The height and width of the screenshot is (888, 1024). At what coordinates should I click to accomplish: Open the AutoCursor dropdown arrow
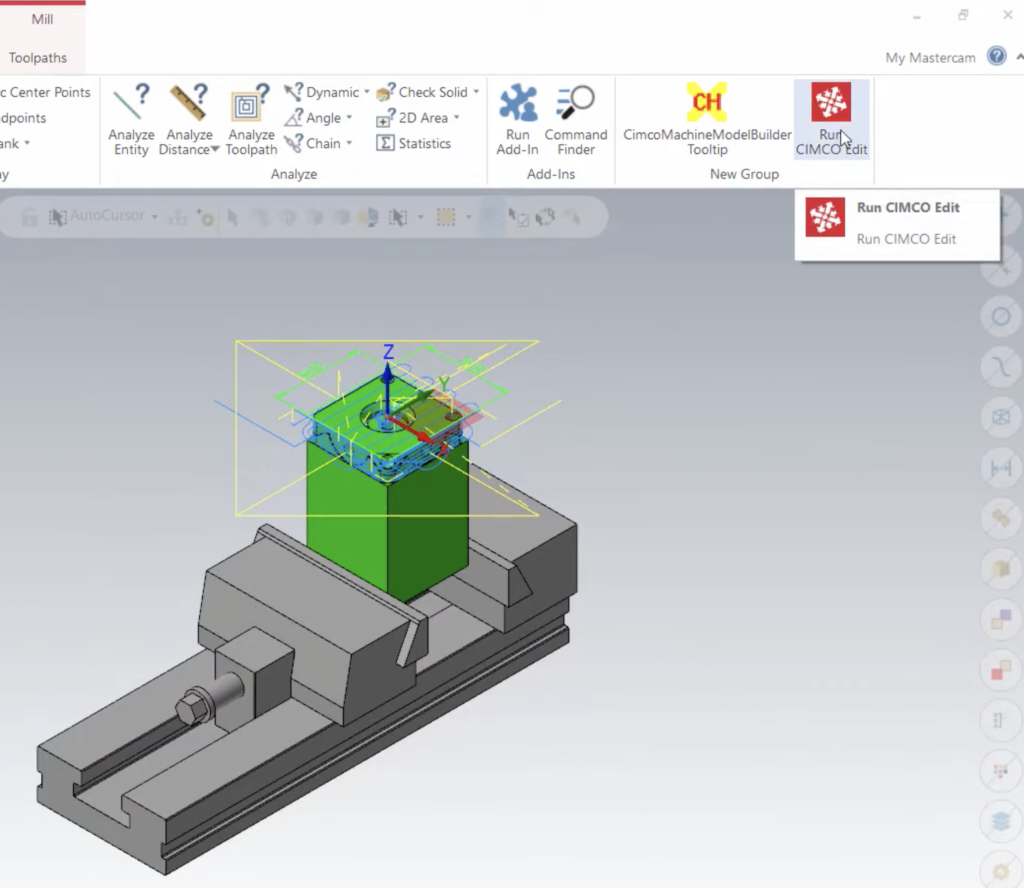[x=155, y=217]
